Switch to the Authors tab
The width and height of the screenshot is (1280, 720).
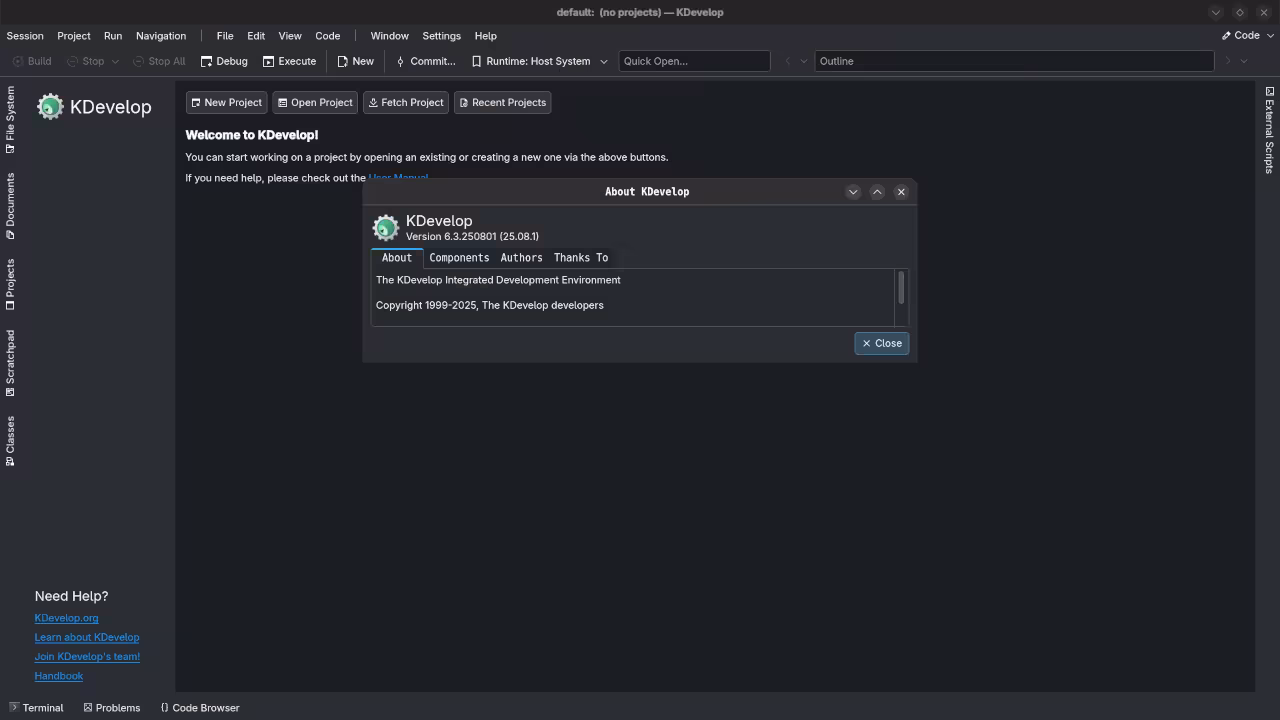521,257
